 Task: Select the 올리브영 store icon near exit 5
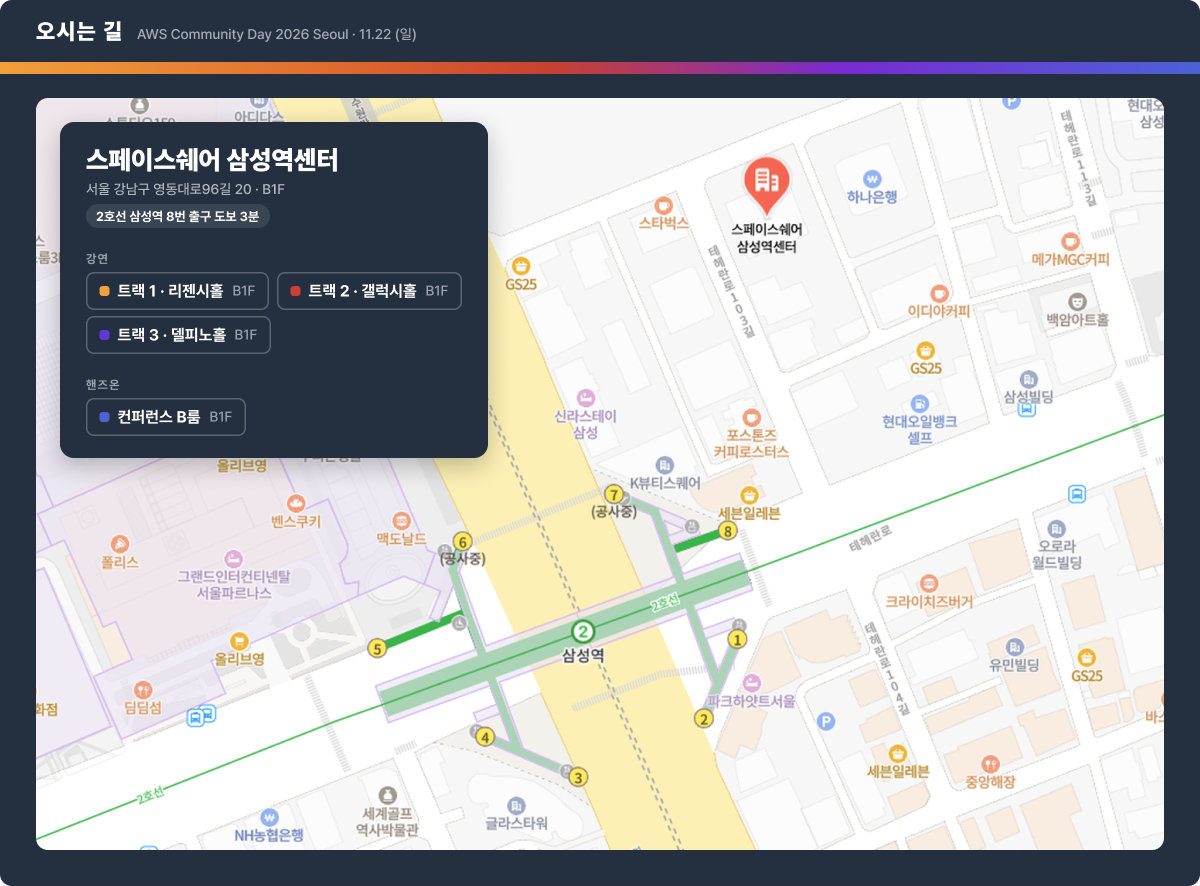coord(239,641)
